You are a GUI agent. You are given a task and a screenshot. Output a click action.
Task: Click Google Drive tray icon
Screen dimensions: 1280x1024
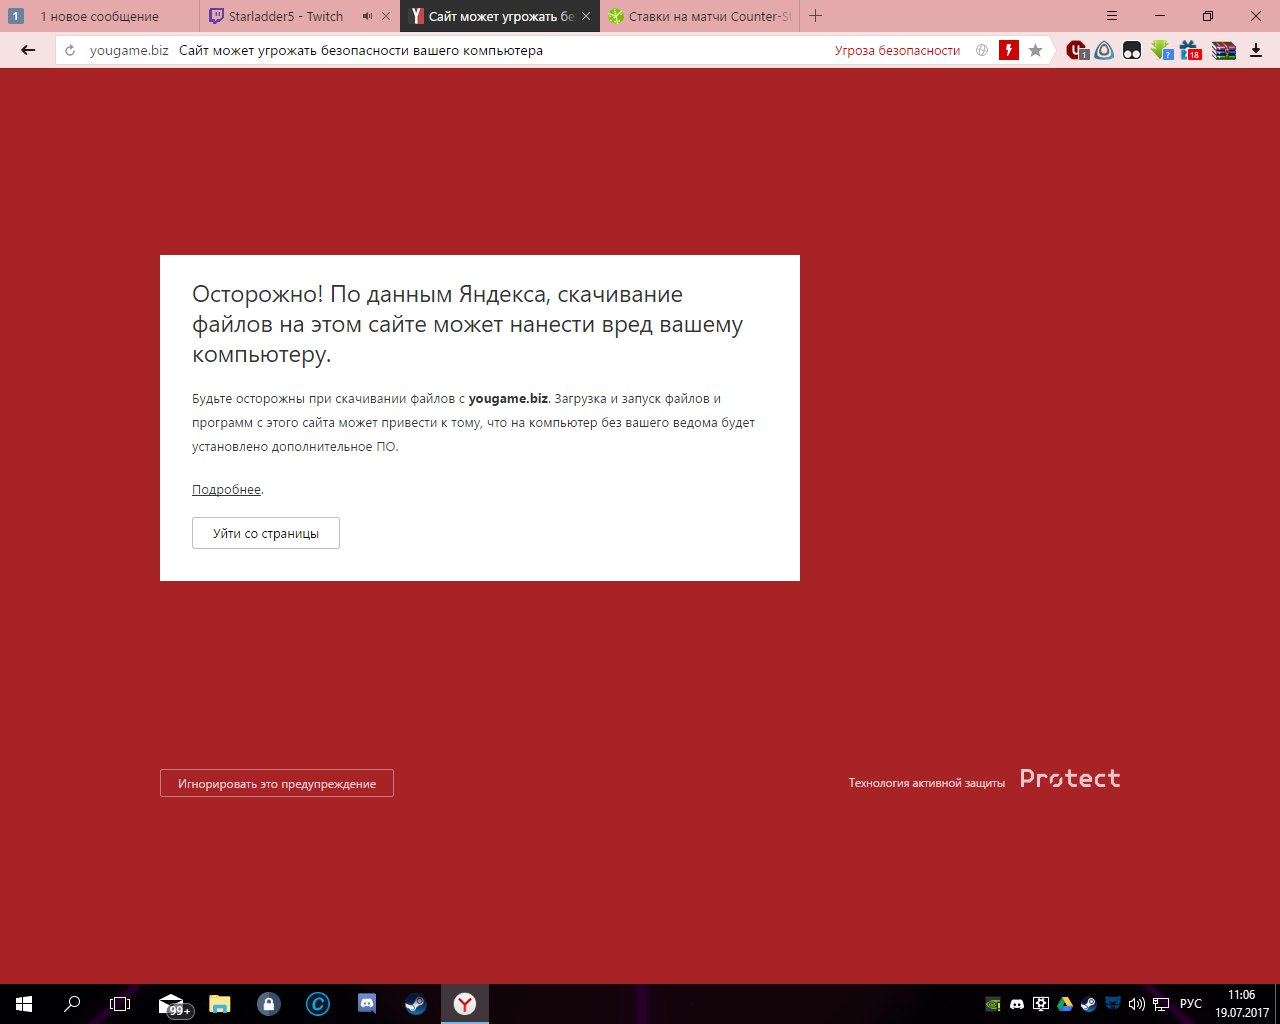point(1065,1004)
